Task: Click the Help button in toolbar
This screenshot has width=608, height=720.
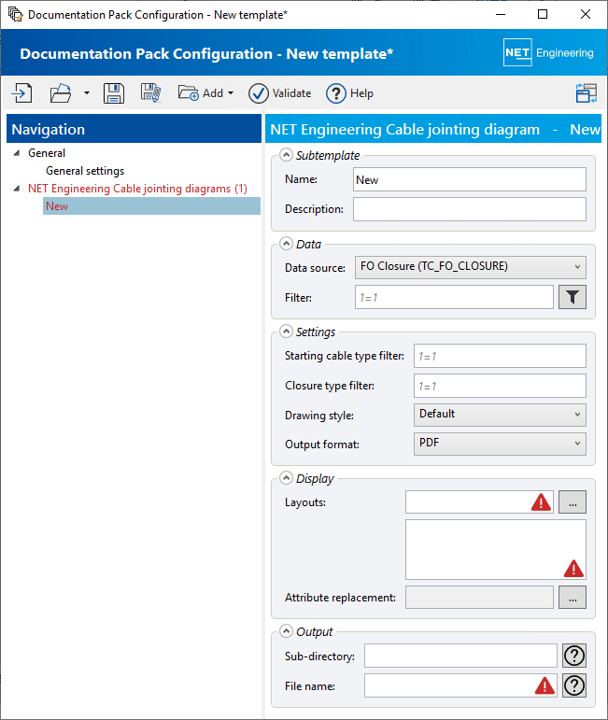Action: click(350, 93)
